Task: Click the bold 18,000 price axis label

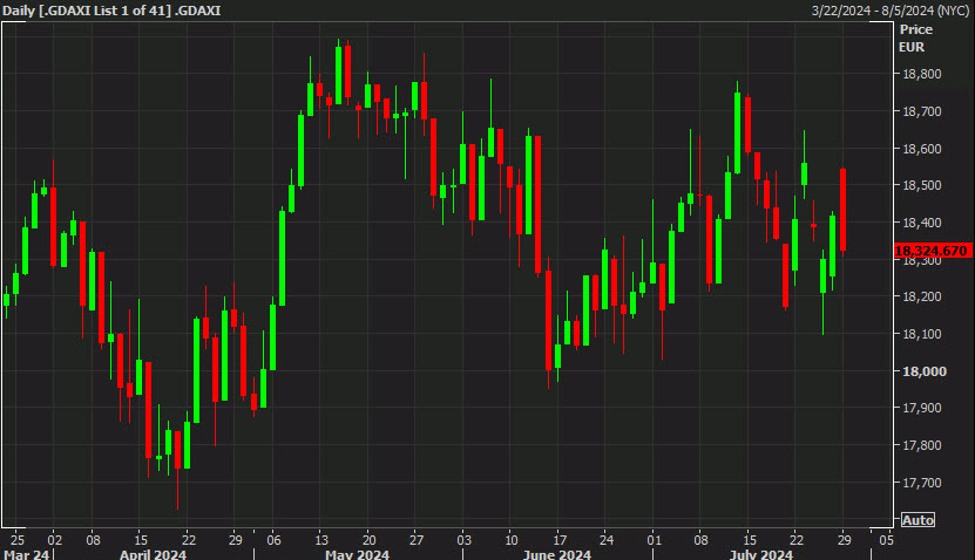Action: [924, 371]
